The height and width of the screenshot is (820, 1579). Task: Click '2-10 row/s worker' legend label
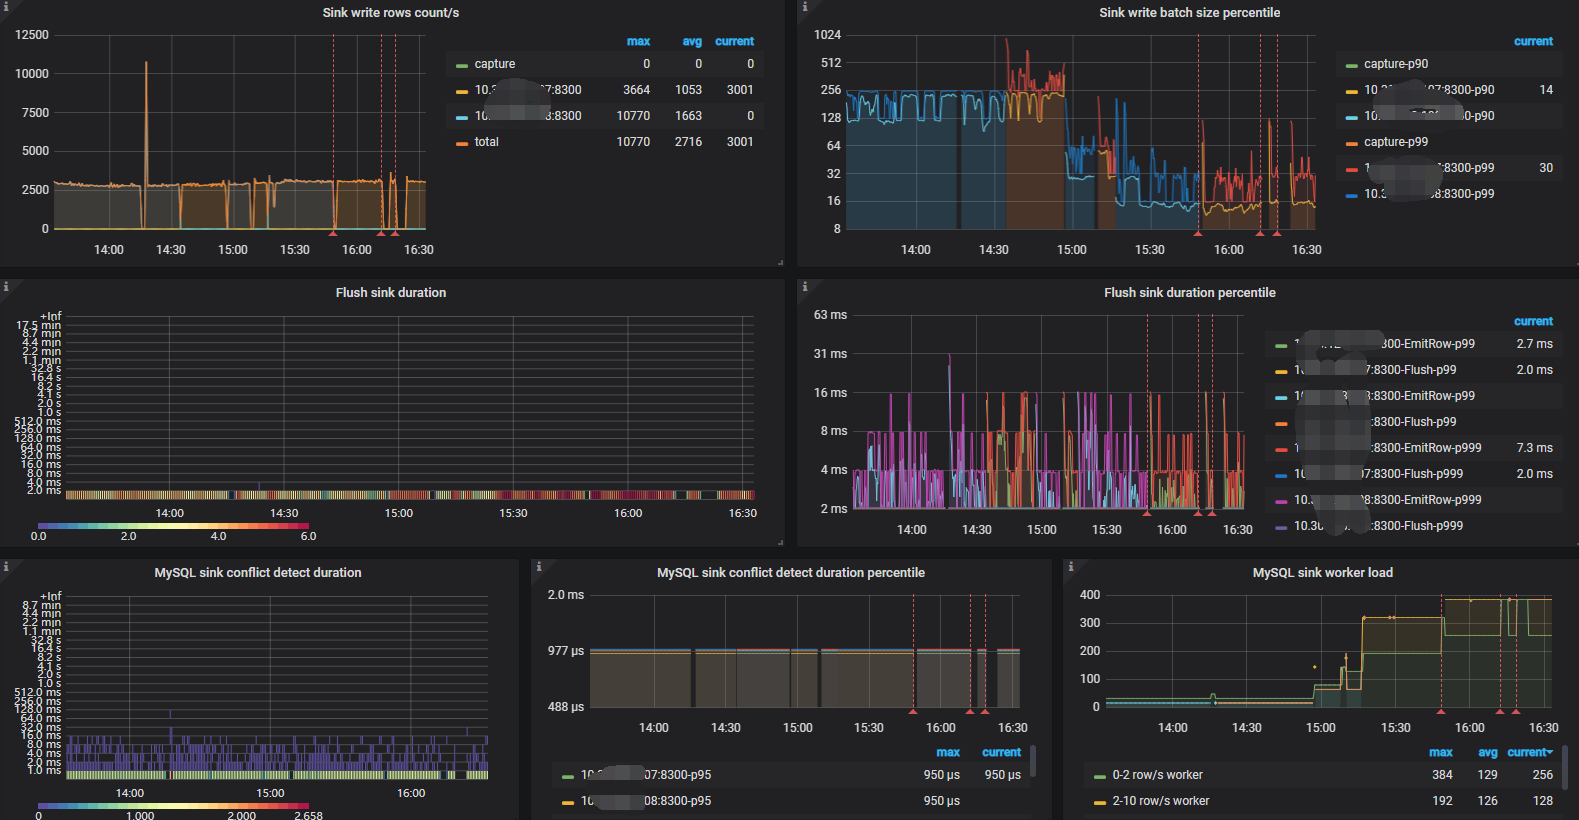click(x=1160, y=801)
